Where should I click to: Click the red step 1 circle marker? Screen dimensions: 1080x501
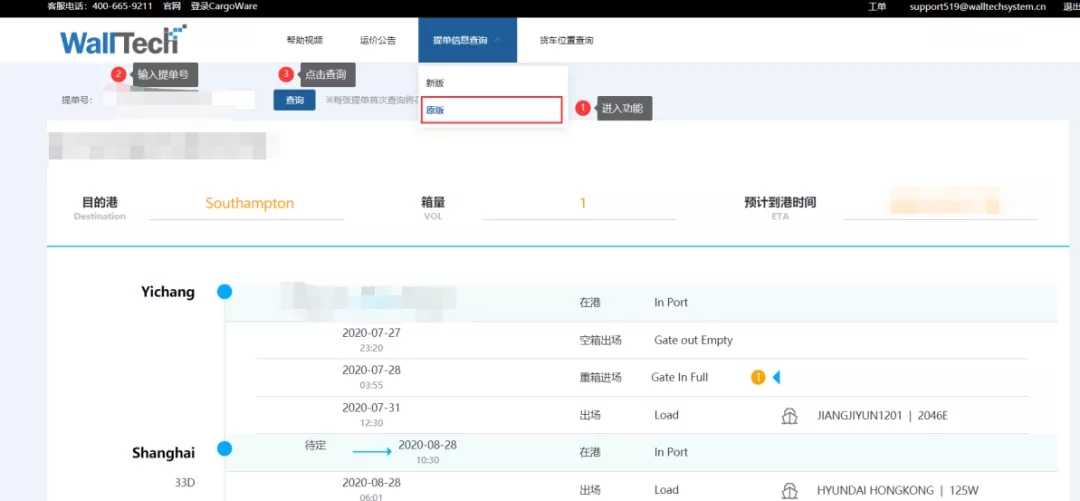(583, 108)
